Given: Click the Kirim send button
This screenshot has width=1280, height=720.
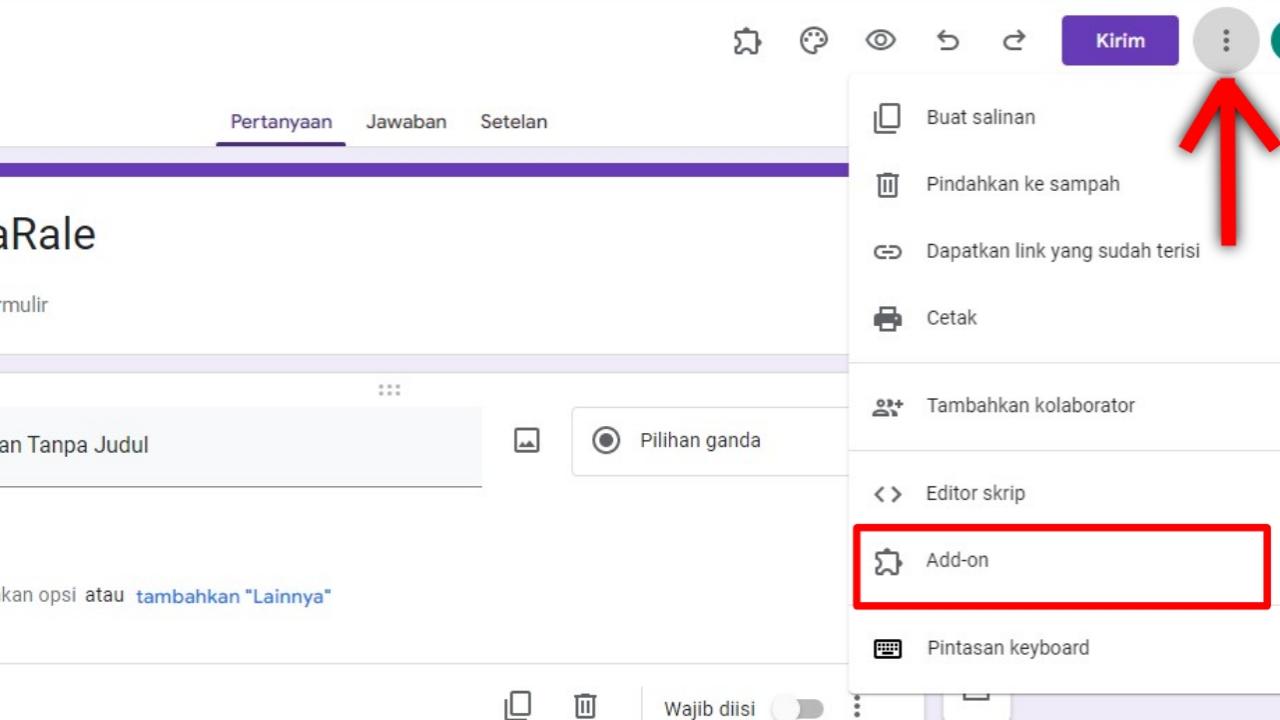Looking at the screenshot, I should [1120, 41].
